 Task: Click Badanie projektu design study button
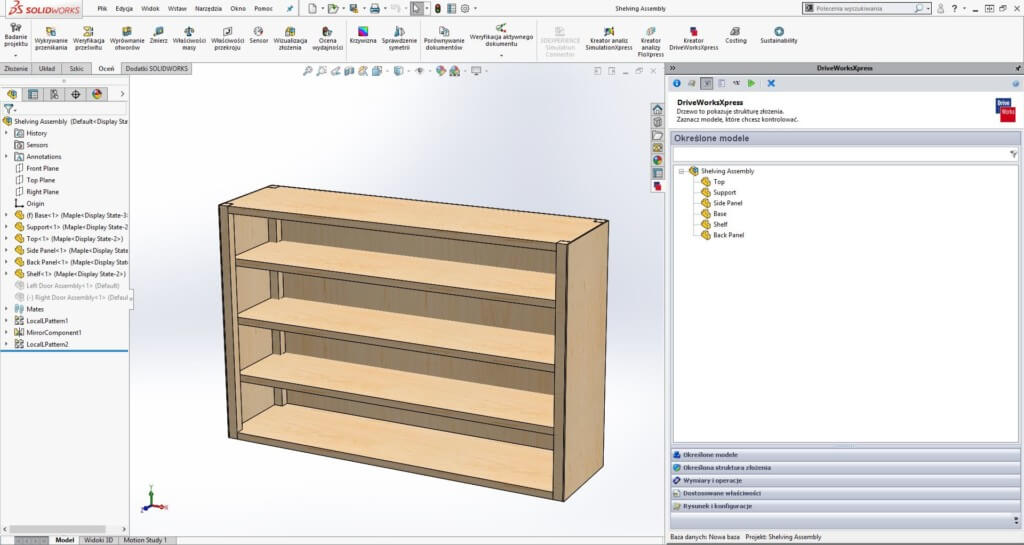pyautogui.click(x=16, y=36)
